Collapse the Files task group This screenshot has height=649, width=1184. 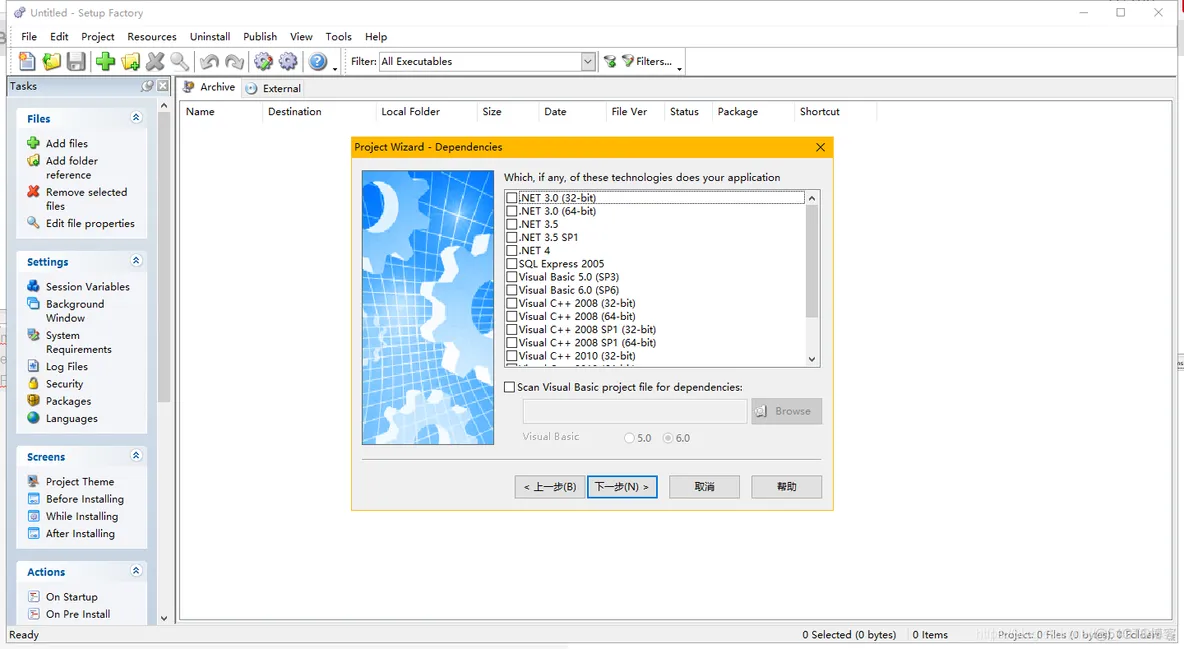point(136,117)
